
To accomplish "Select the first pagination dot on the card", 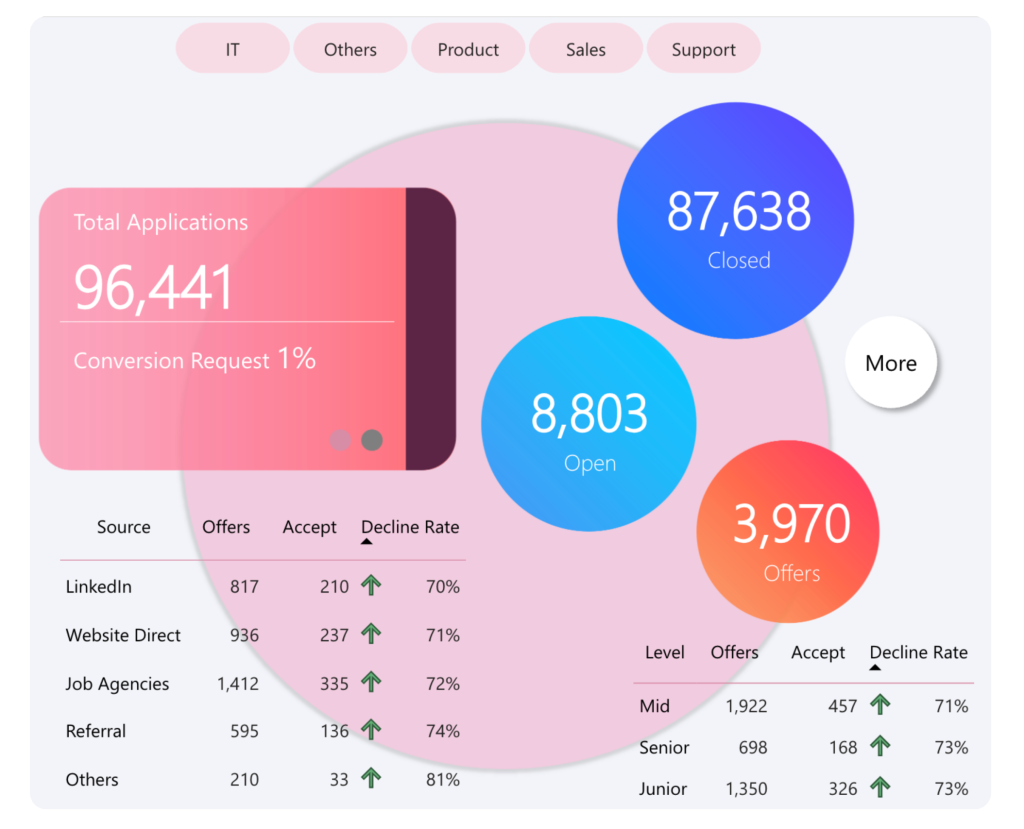I will (340, 440).
